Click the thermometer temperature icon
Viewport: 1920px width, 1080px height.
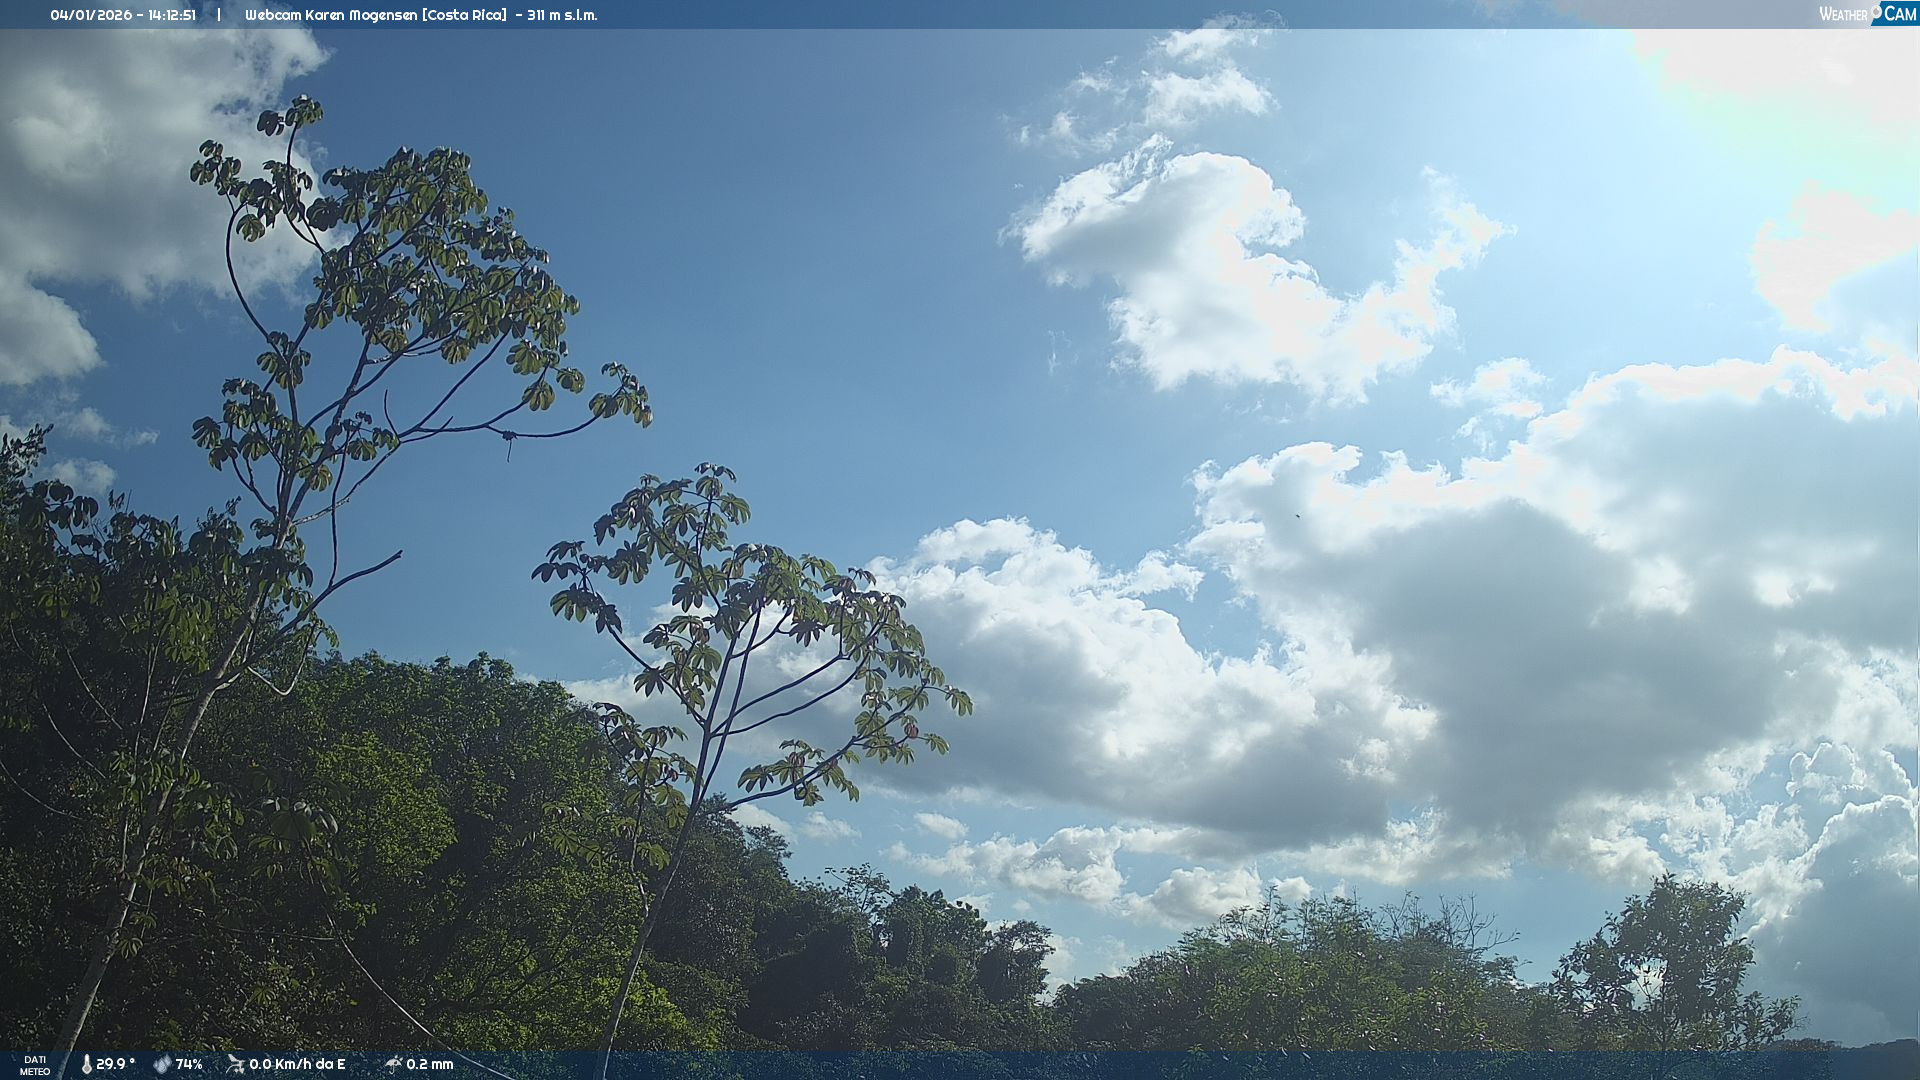point(86,1064)
